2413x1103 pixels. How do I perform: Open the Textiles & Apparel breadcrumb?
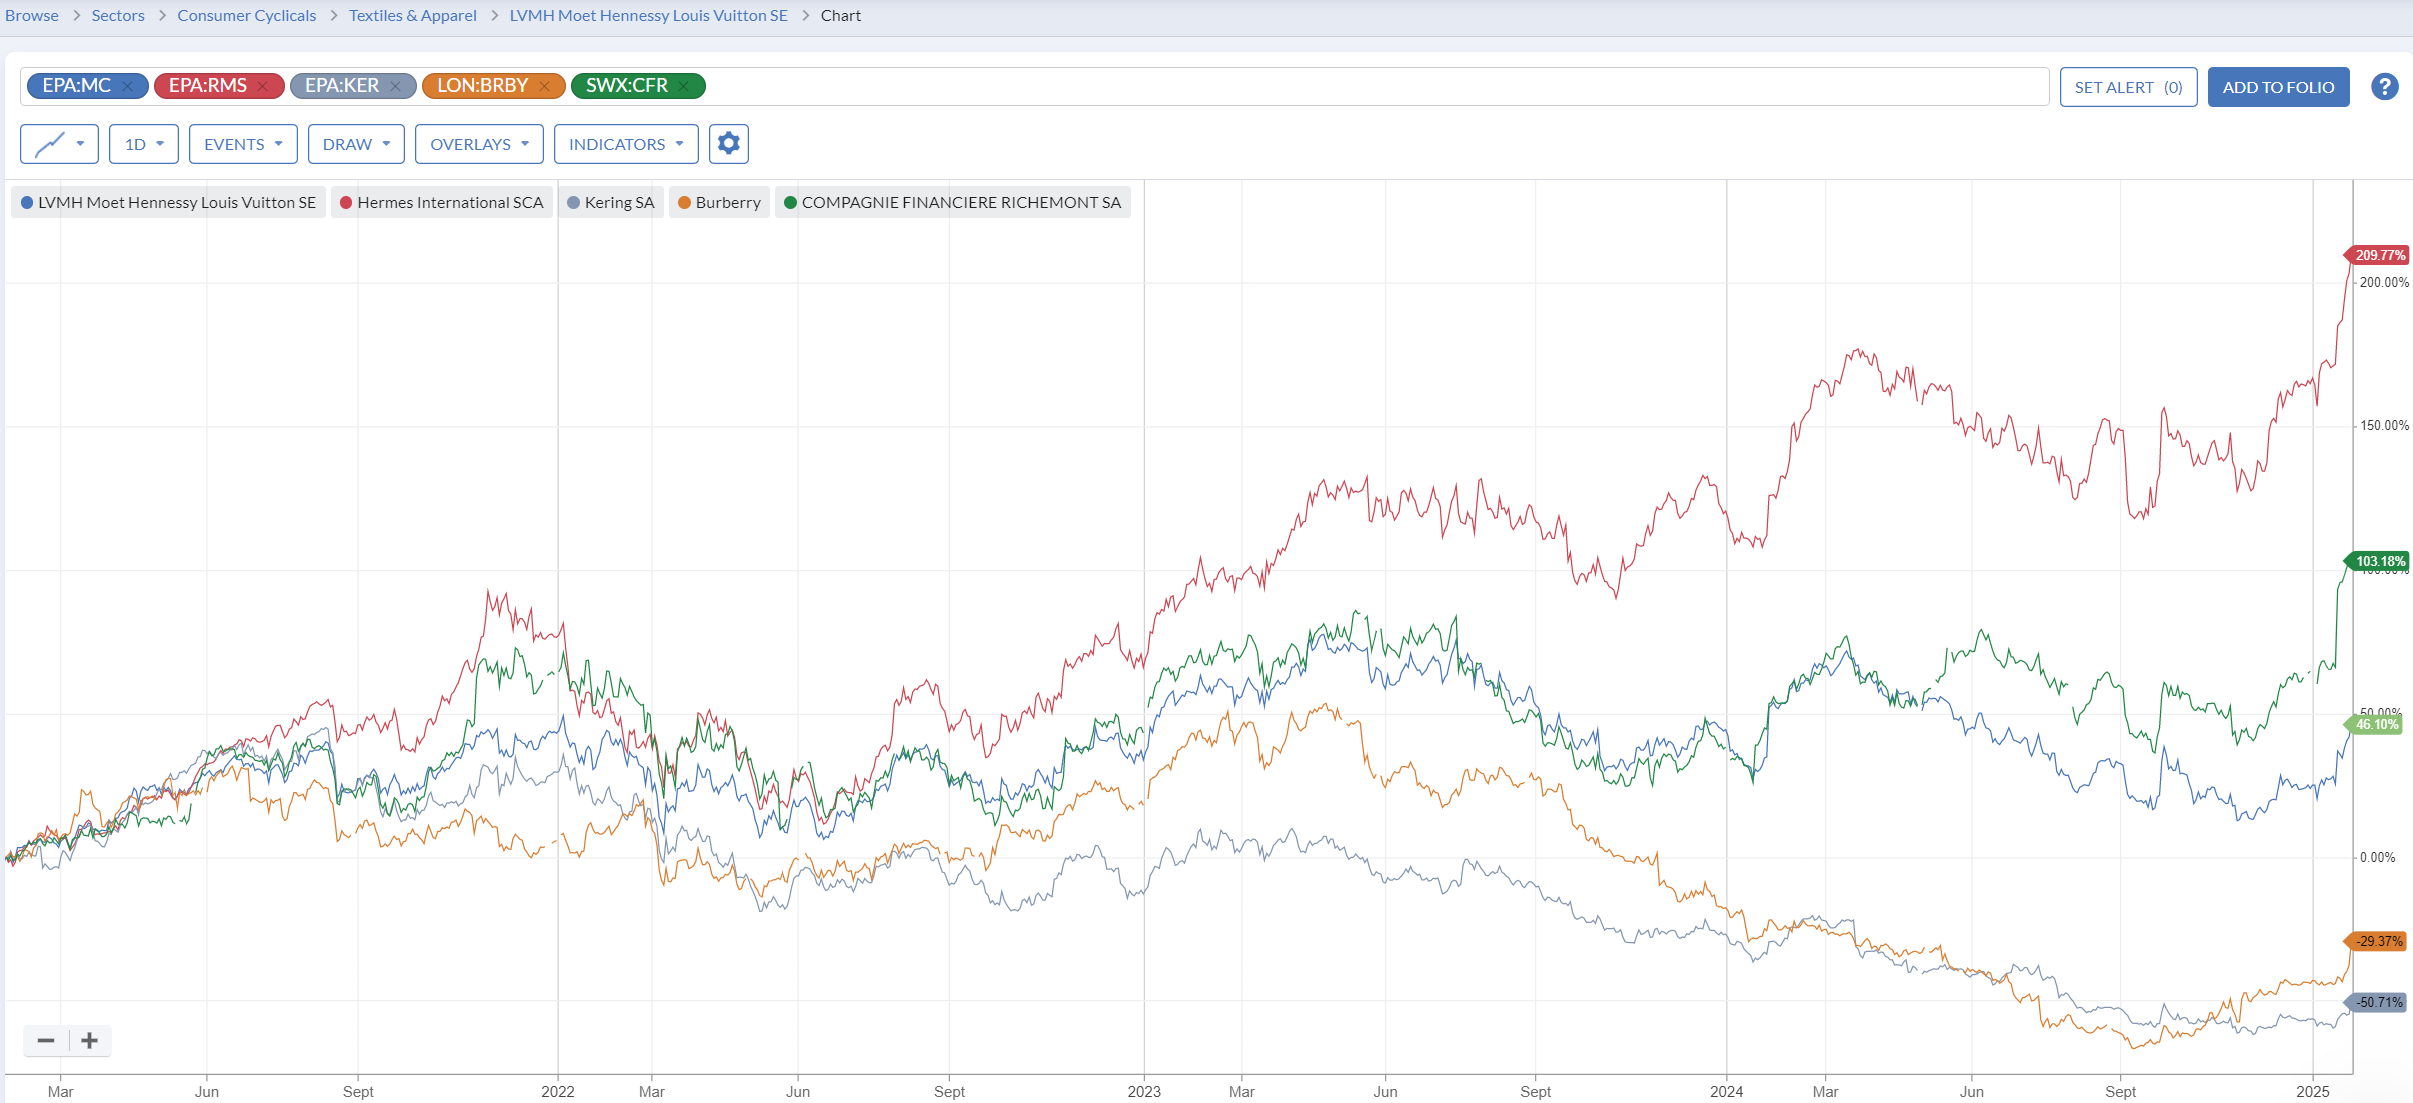tap(413, 16)
